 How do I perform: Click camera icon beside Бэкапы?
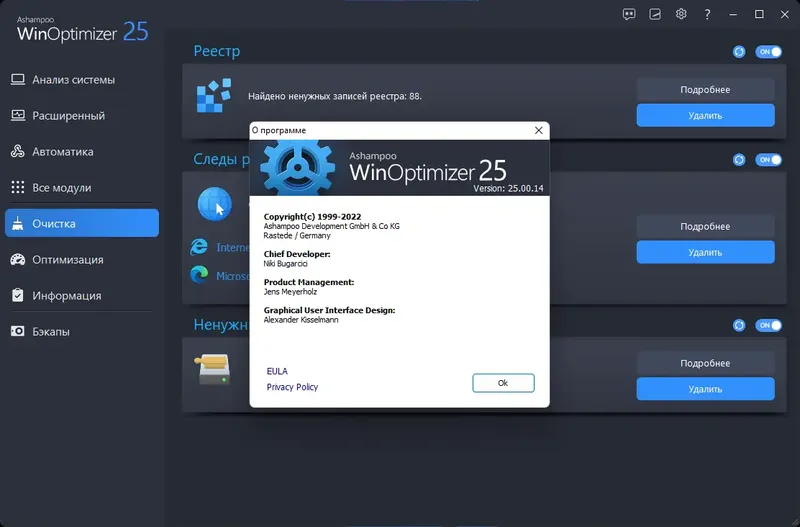pos(18,331)
